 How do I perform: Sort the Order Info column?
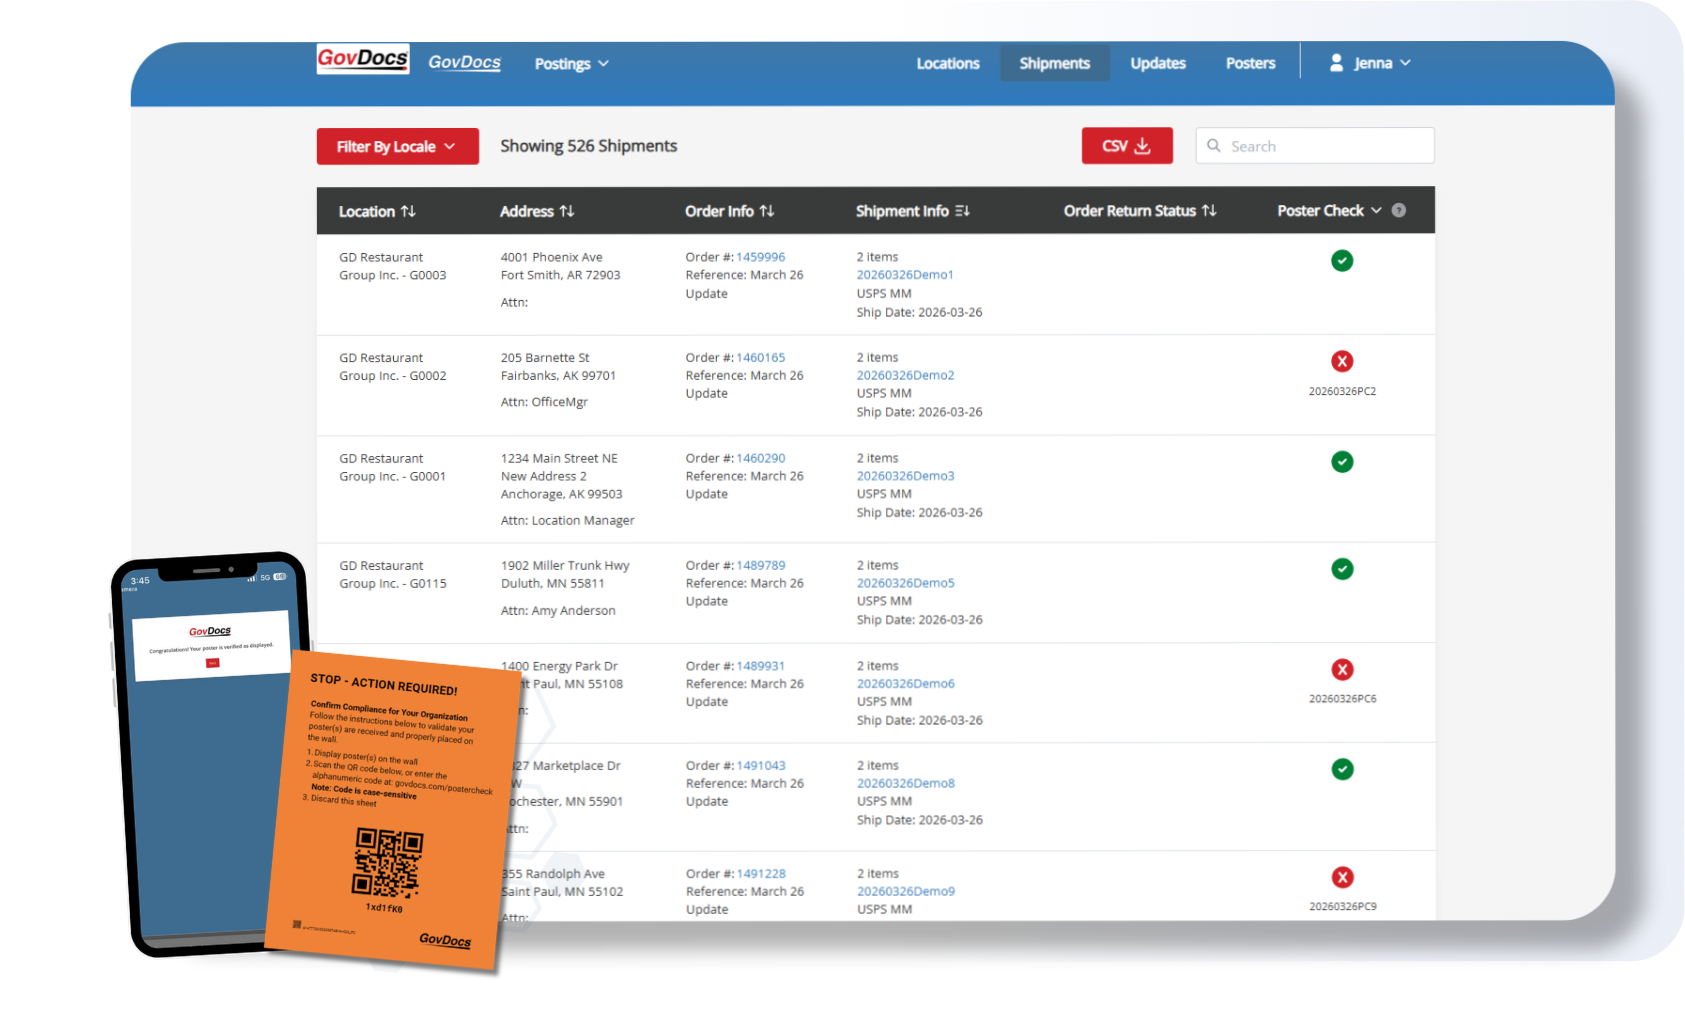click(x=767, y=212)
